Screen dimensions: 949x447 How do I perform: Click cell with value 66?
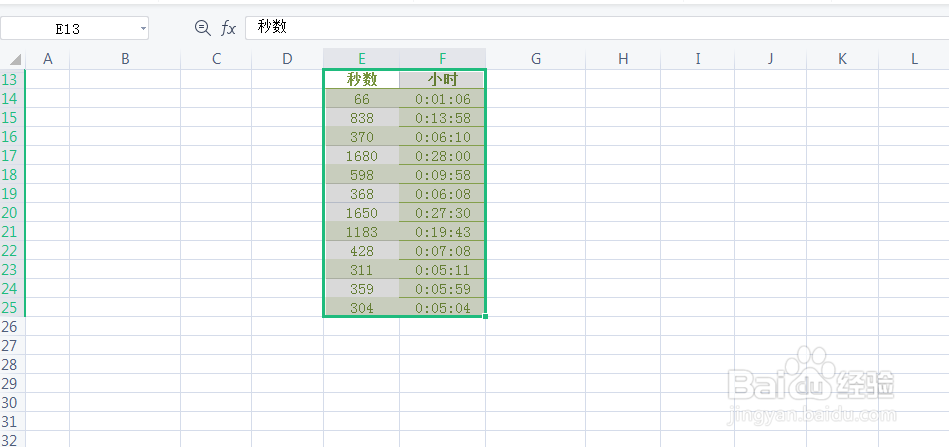362,99
